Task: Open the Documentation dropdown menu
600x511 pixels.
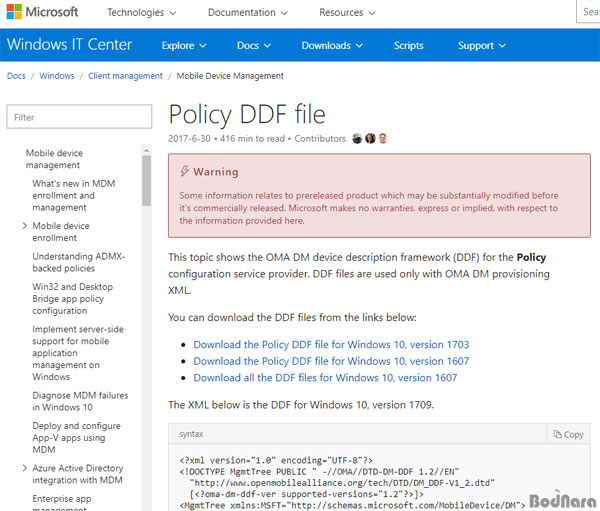Action: click(x=248, y=13)
